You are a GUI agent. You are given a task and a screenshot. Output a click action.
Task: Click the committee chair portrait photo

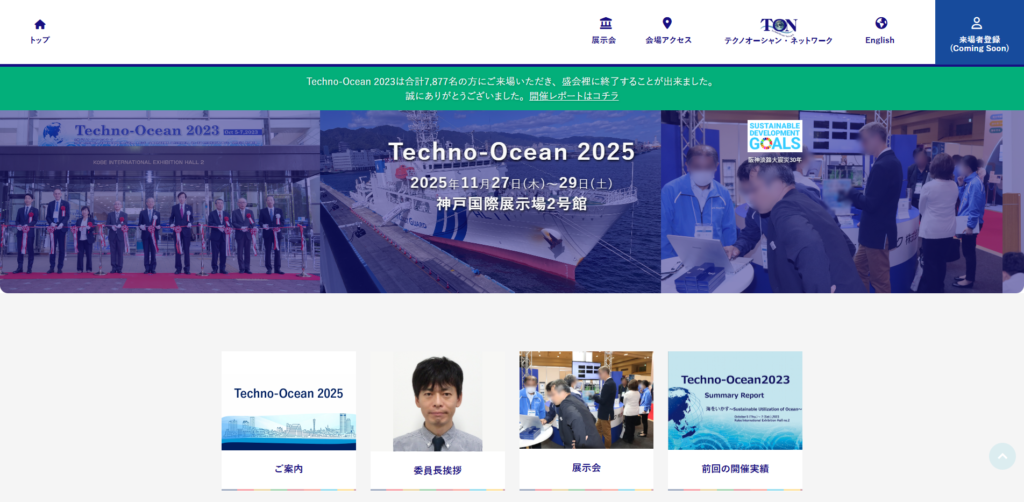(x=438, y=402)
